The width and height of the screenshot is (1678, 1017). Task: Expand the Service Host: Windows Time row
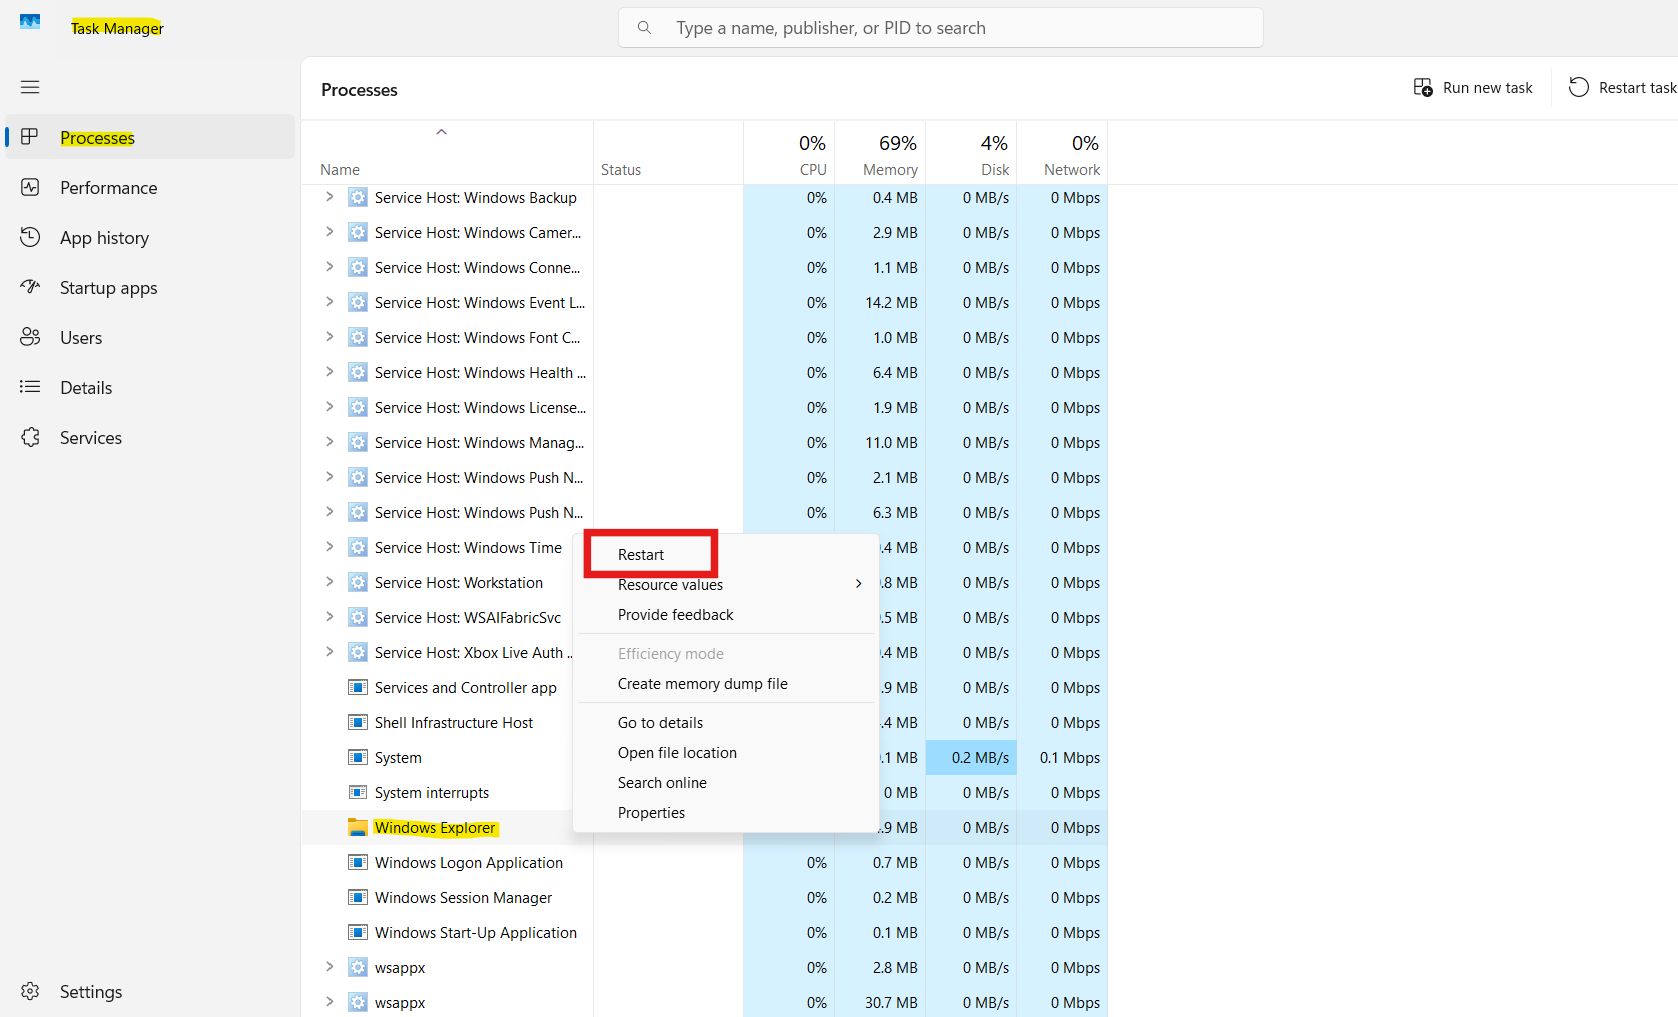pos(330,547)
